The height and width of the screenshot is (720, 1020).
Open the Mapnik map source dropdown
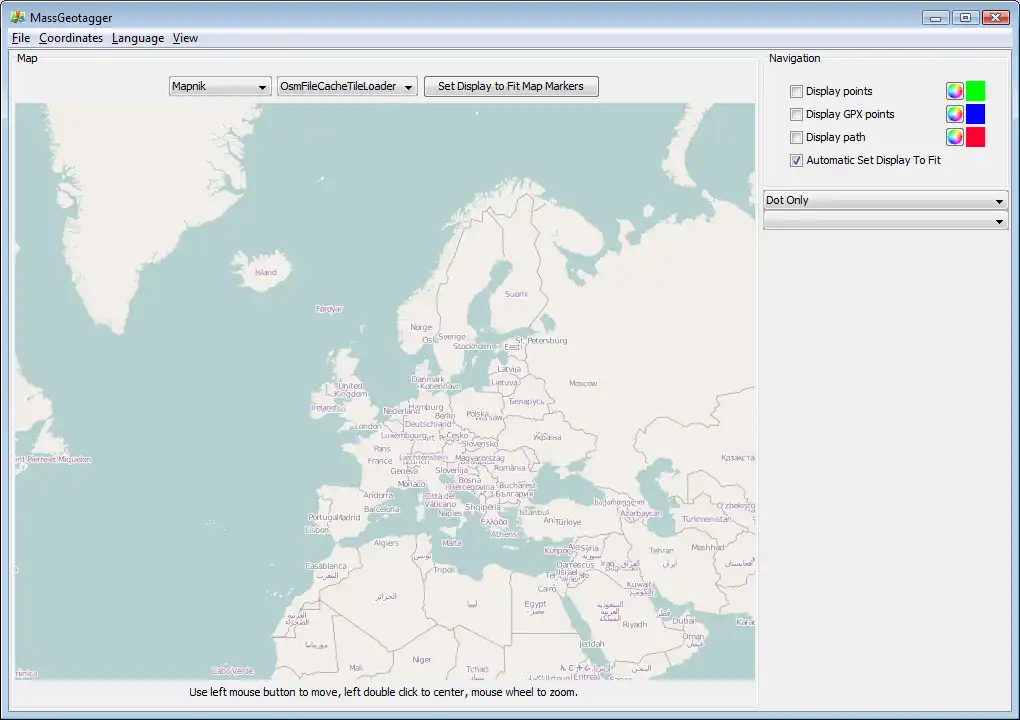click(220, 87)
